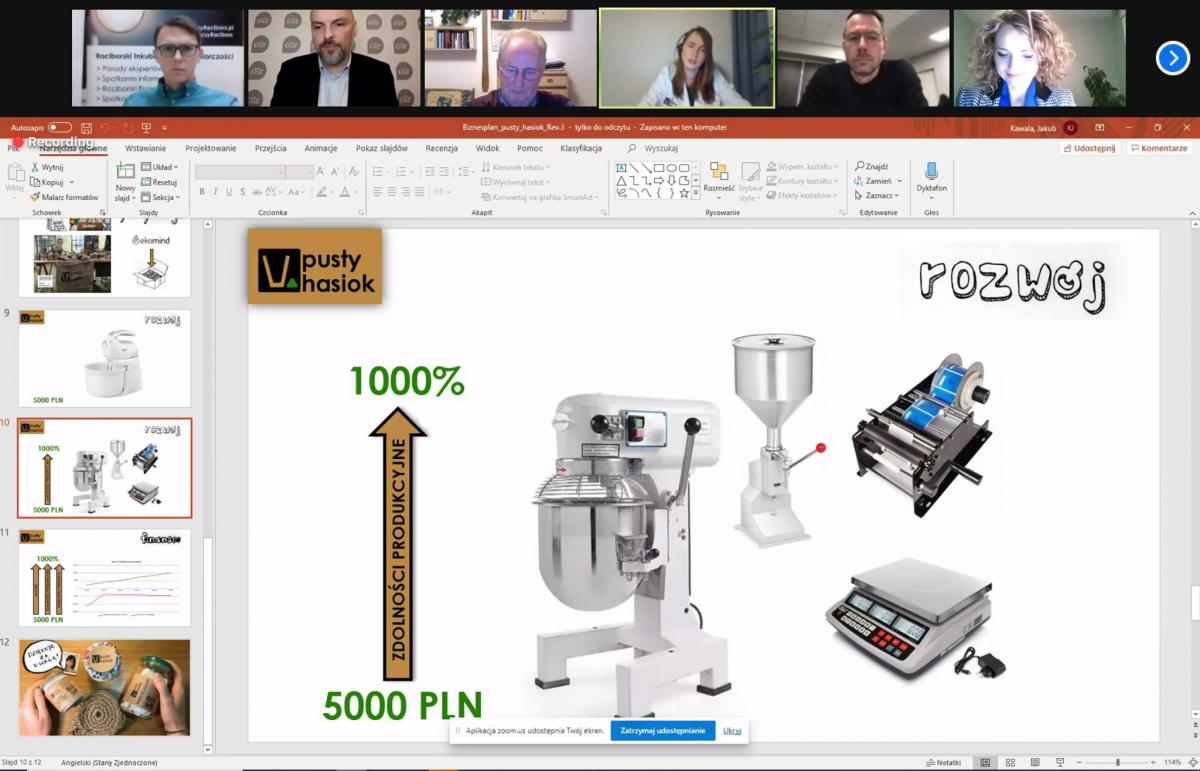Open the font name combo box
Viewport: 1200px width, 771px height.
(x=240, y=172)
